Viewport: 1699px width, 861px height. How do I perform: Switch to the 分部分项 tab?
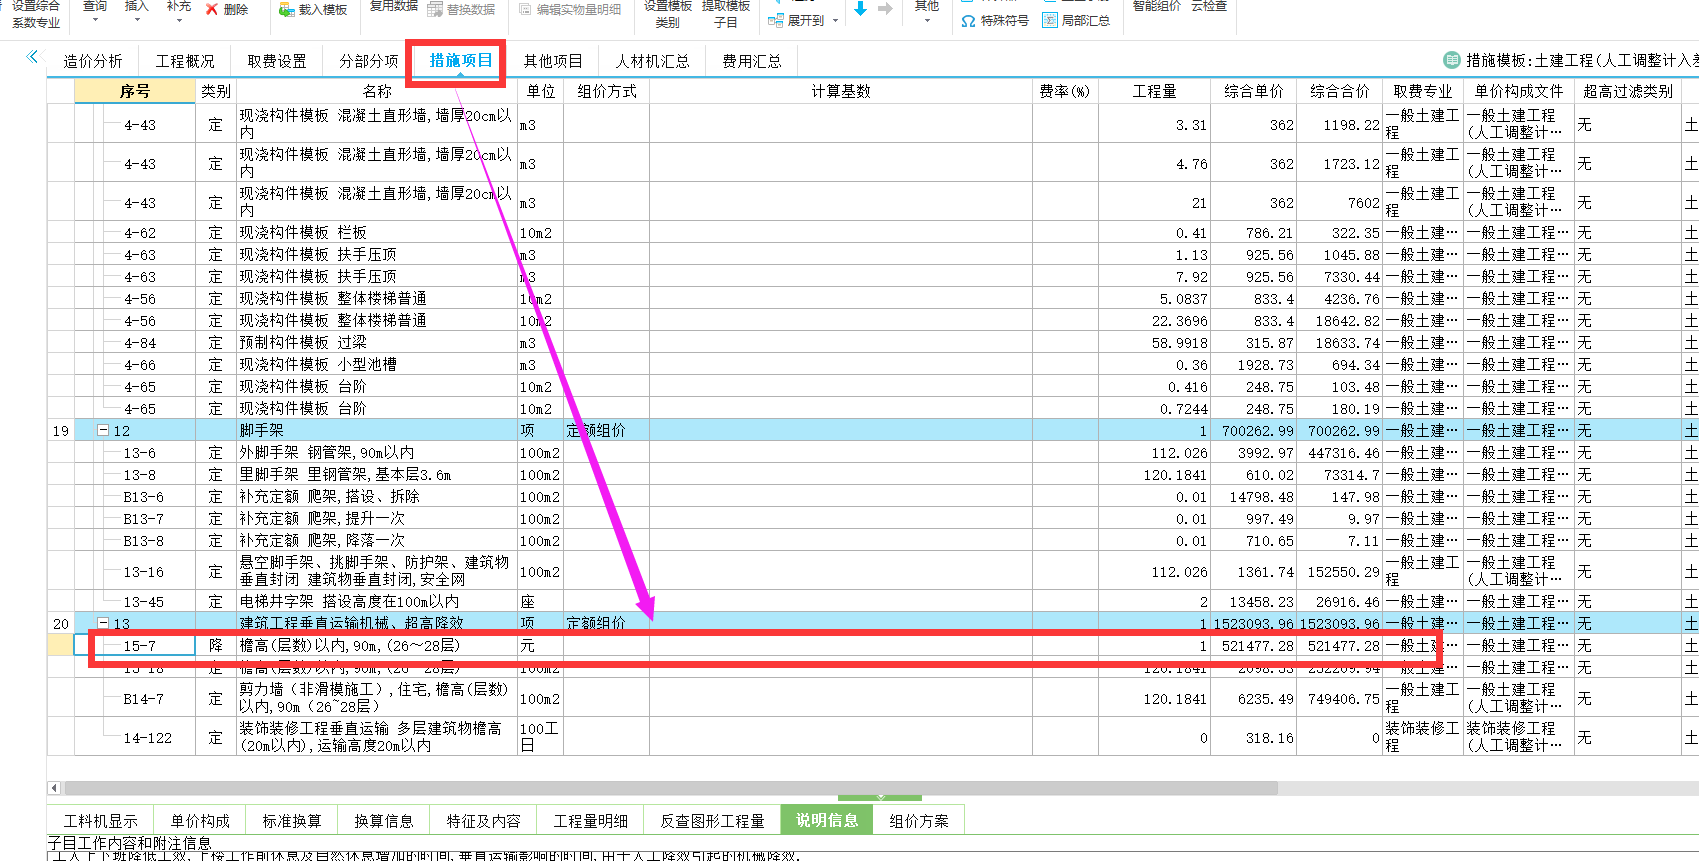click(369, 61)
